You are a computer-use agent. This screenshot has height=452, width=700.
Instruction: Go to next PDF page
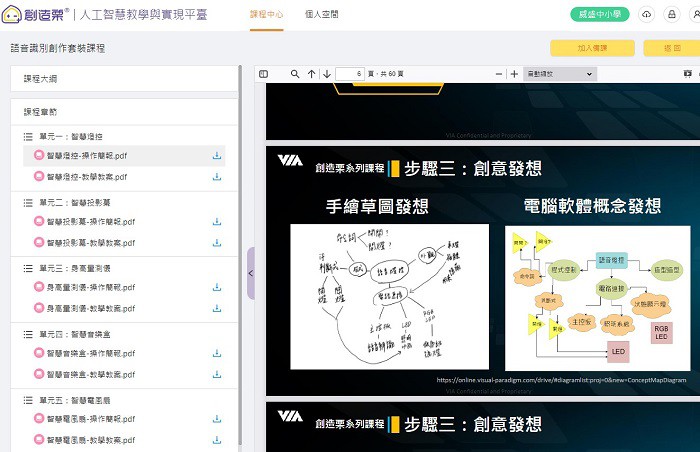coord(327,74)
